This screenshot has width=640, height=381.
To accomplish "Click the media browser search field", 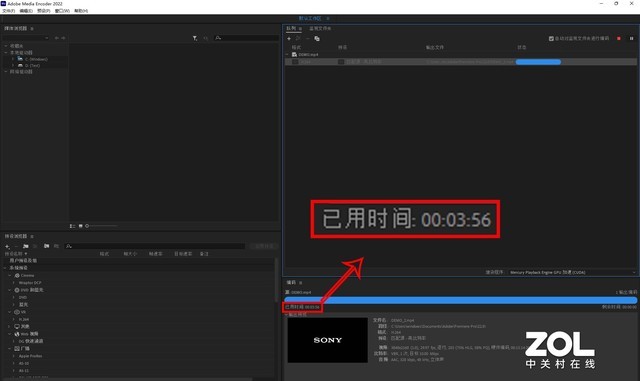I will pos(247,38).
